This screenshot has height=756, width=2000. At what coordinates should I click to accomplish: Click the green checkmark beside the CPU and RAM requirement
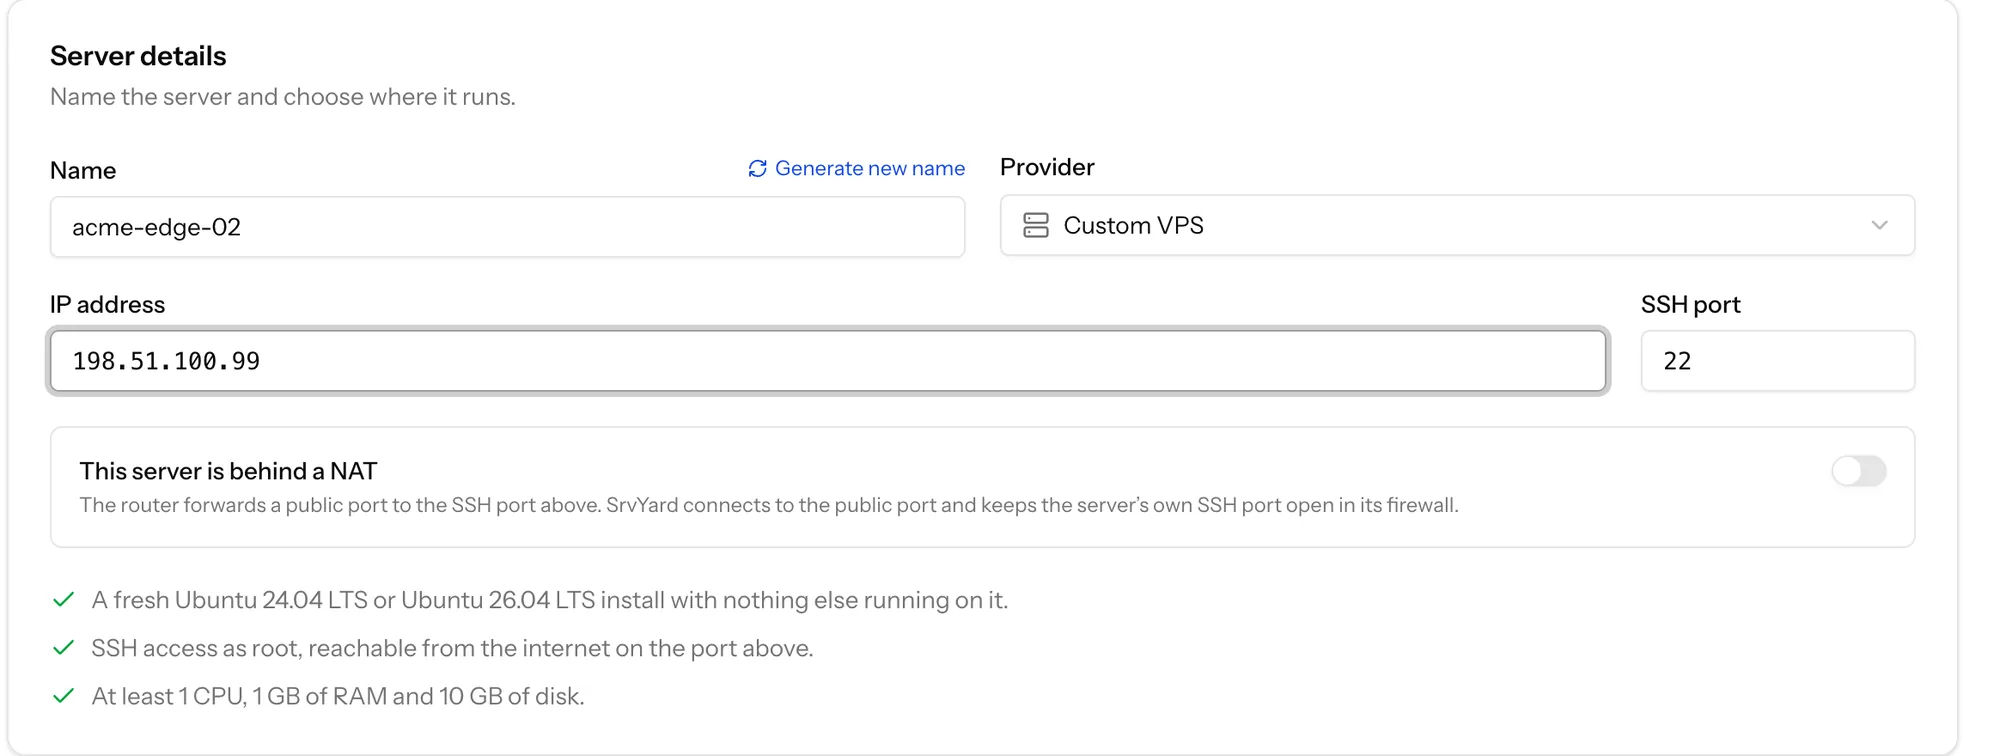click(63, 696)
